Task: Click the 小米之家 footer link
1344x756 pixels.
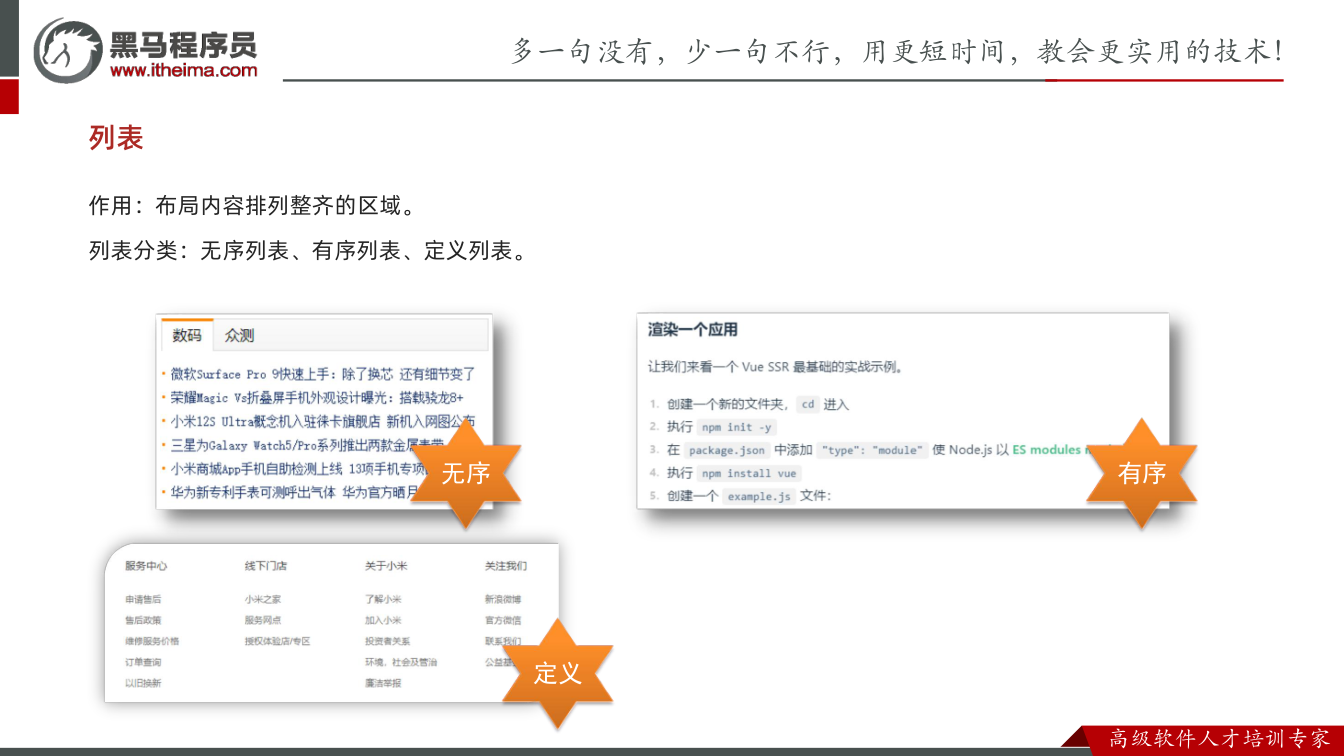Action: pyautogui.click(x=263, y=599)
